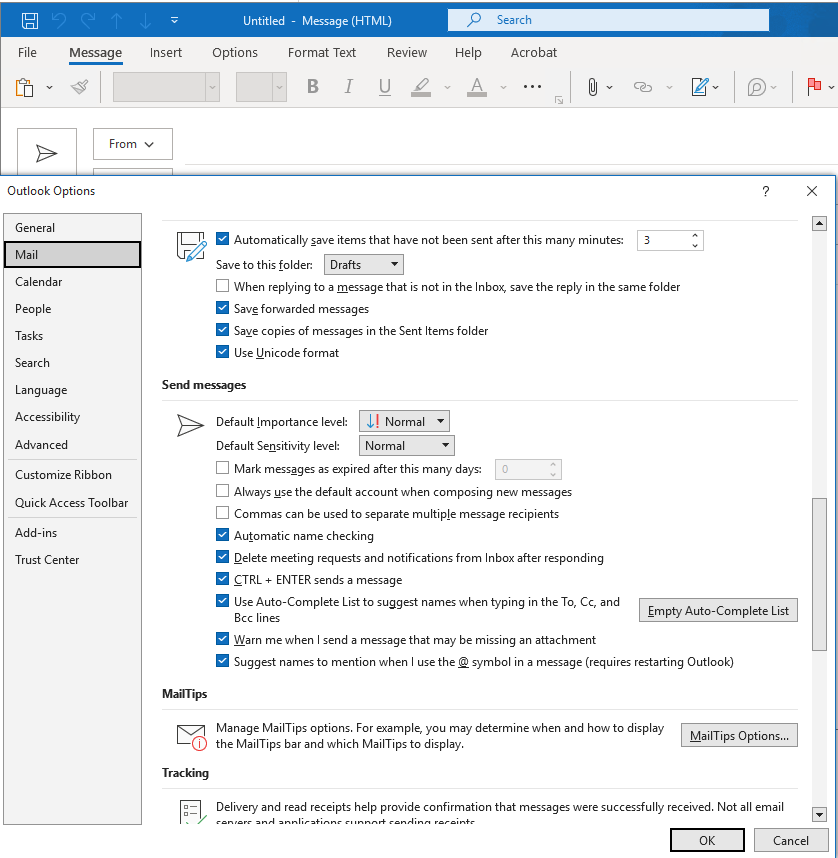
Task: Enable Always use the default account
Action: tap(222, 491)
